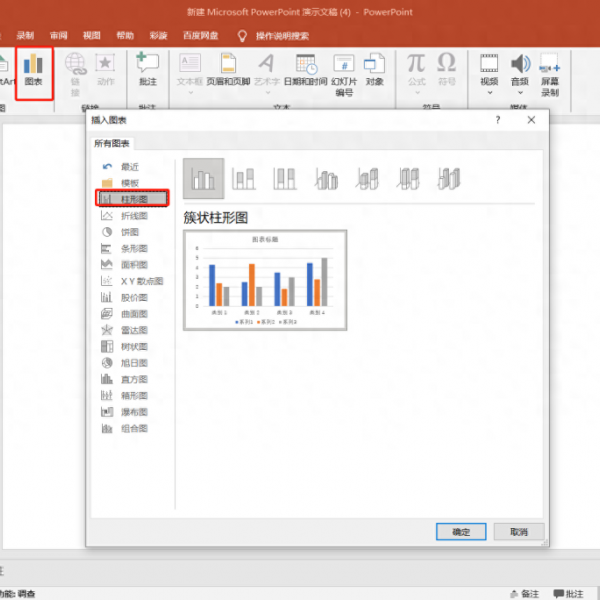Insert a 批注 comment from the ribbon
600x600 pixels.
147,70
